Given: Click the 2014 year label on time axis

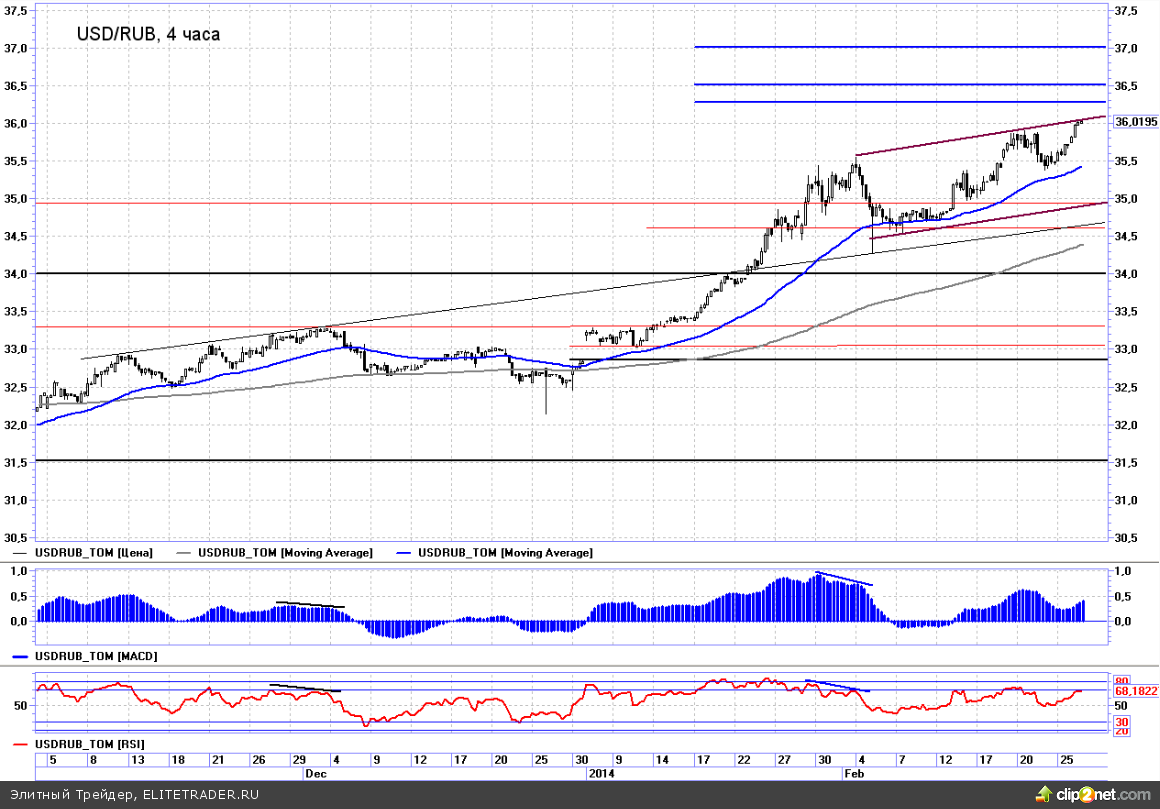Looking at the screenshot, I should pos(601,774).
